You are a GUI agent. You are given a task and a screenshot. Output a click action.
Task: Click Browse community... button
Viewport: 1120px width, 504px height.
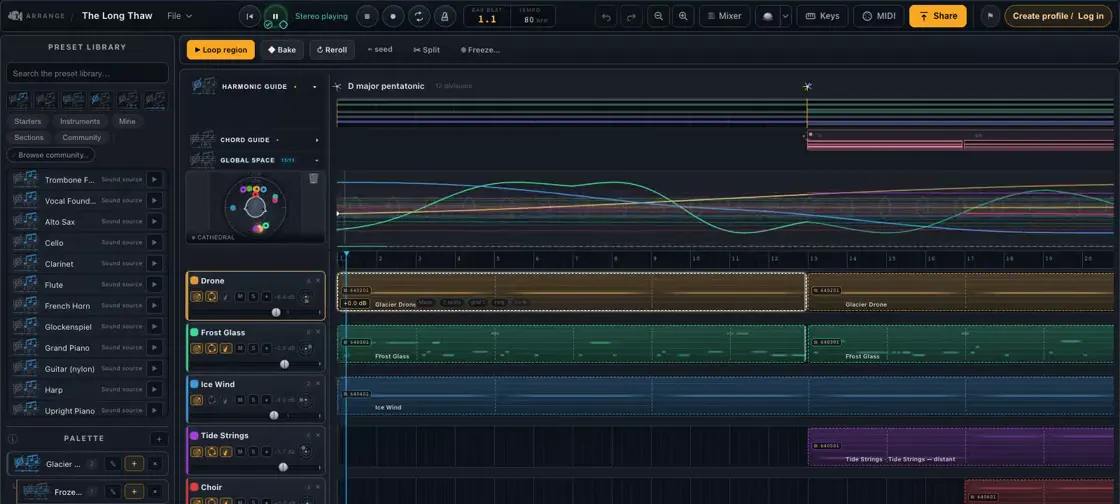coord(51,155)
